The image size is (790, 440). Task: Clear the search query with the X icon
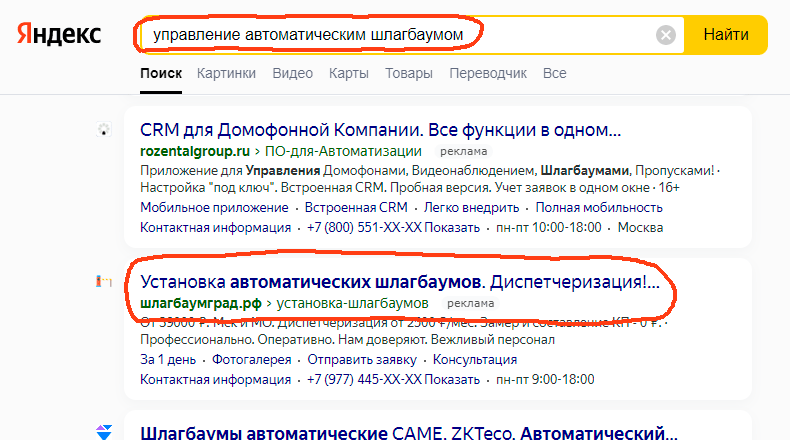click(666, 35)
